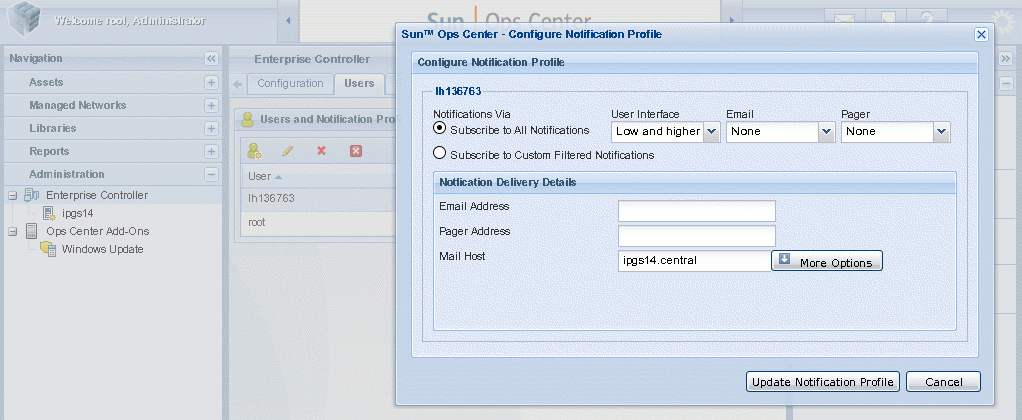Screen dimensions: 1022x420
Task: Click the Email Address field
Action: tap(697, 211)
